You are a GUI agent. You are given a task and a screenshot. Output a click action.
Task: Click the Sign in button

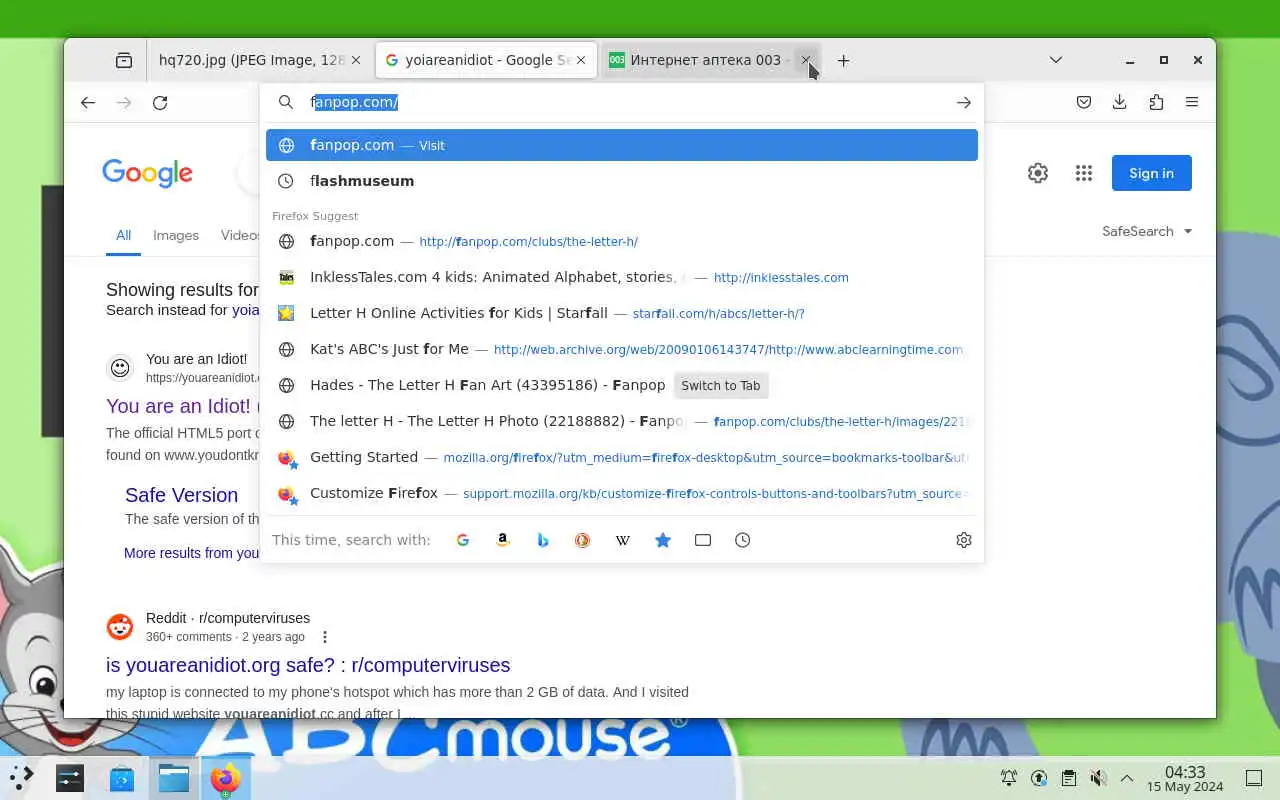click(x=1151, y=173)
